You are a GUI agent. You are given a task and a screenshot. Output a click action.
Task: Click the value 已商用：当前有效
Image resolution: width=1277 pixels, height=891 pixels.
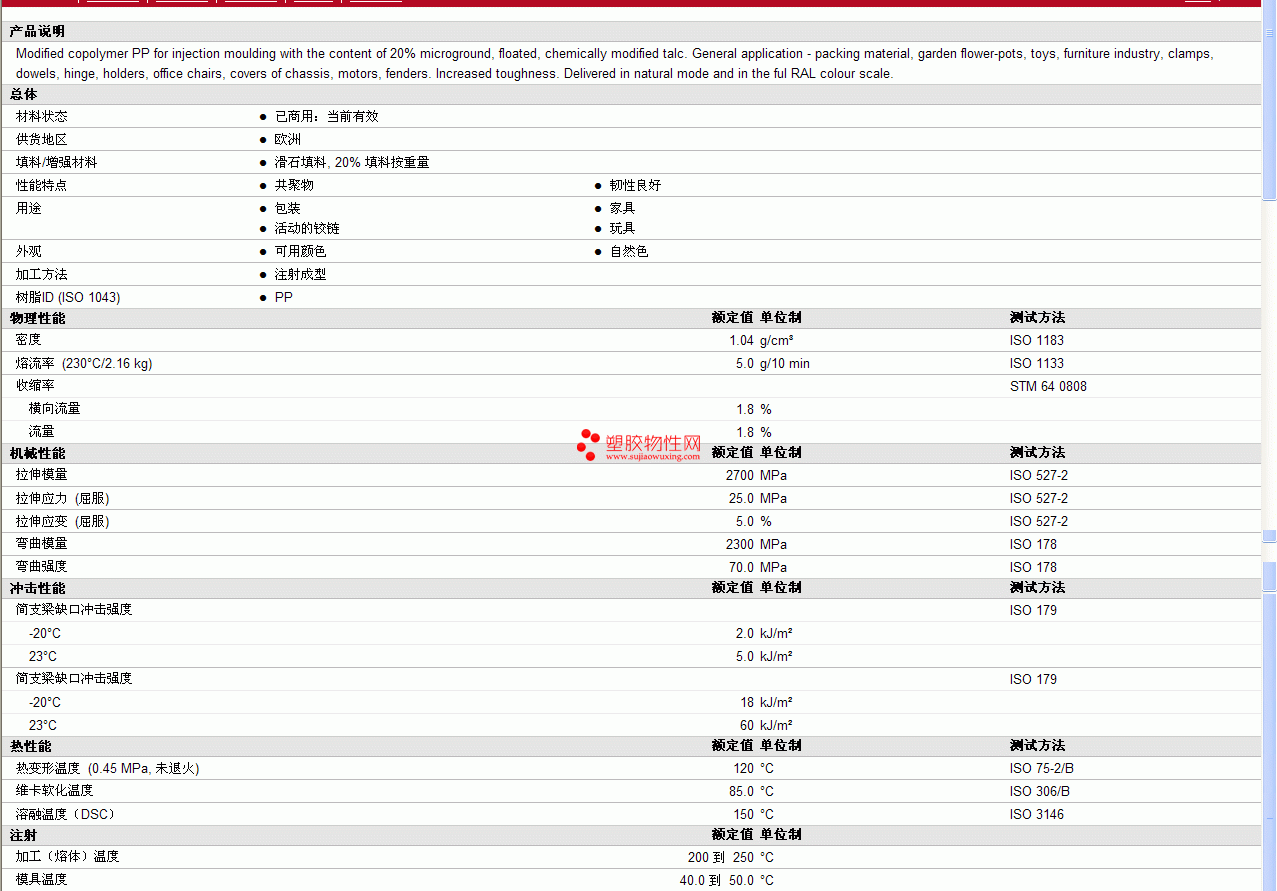[x=326, y=116]
